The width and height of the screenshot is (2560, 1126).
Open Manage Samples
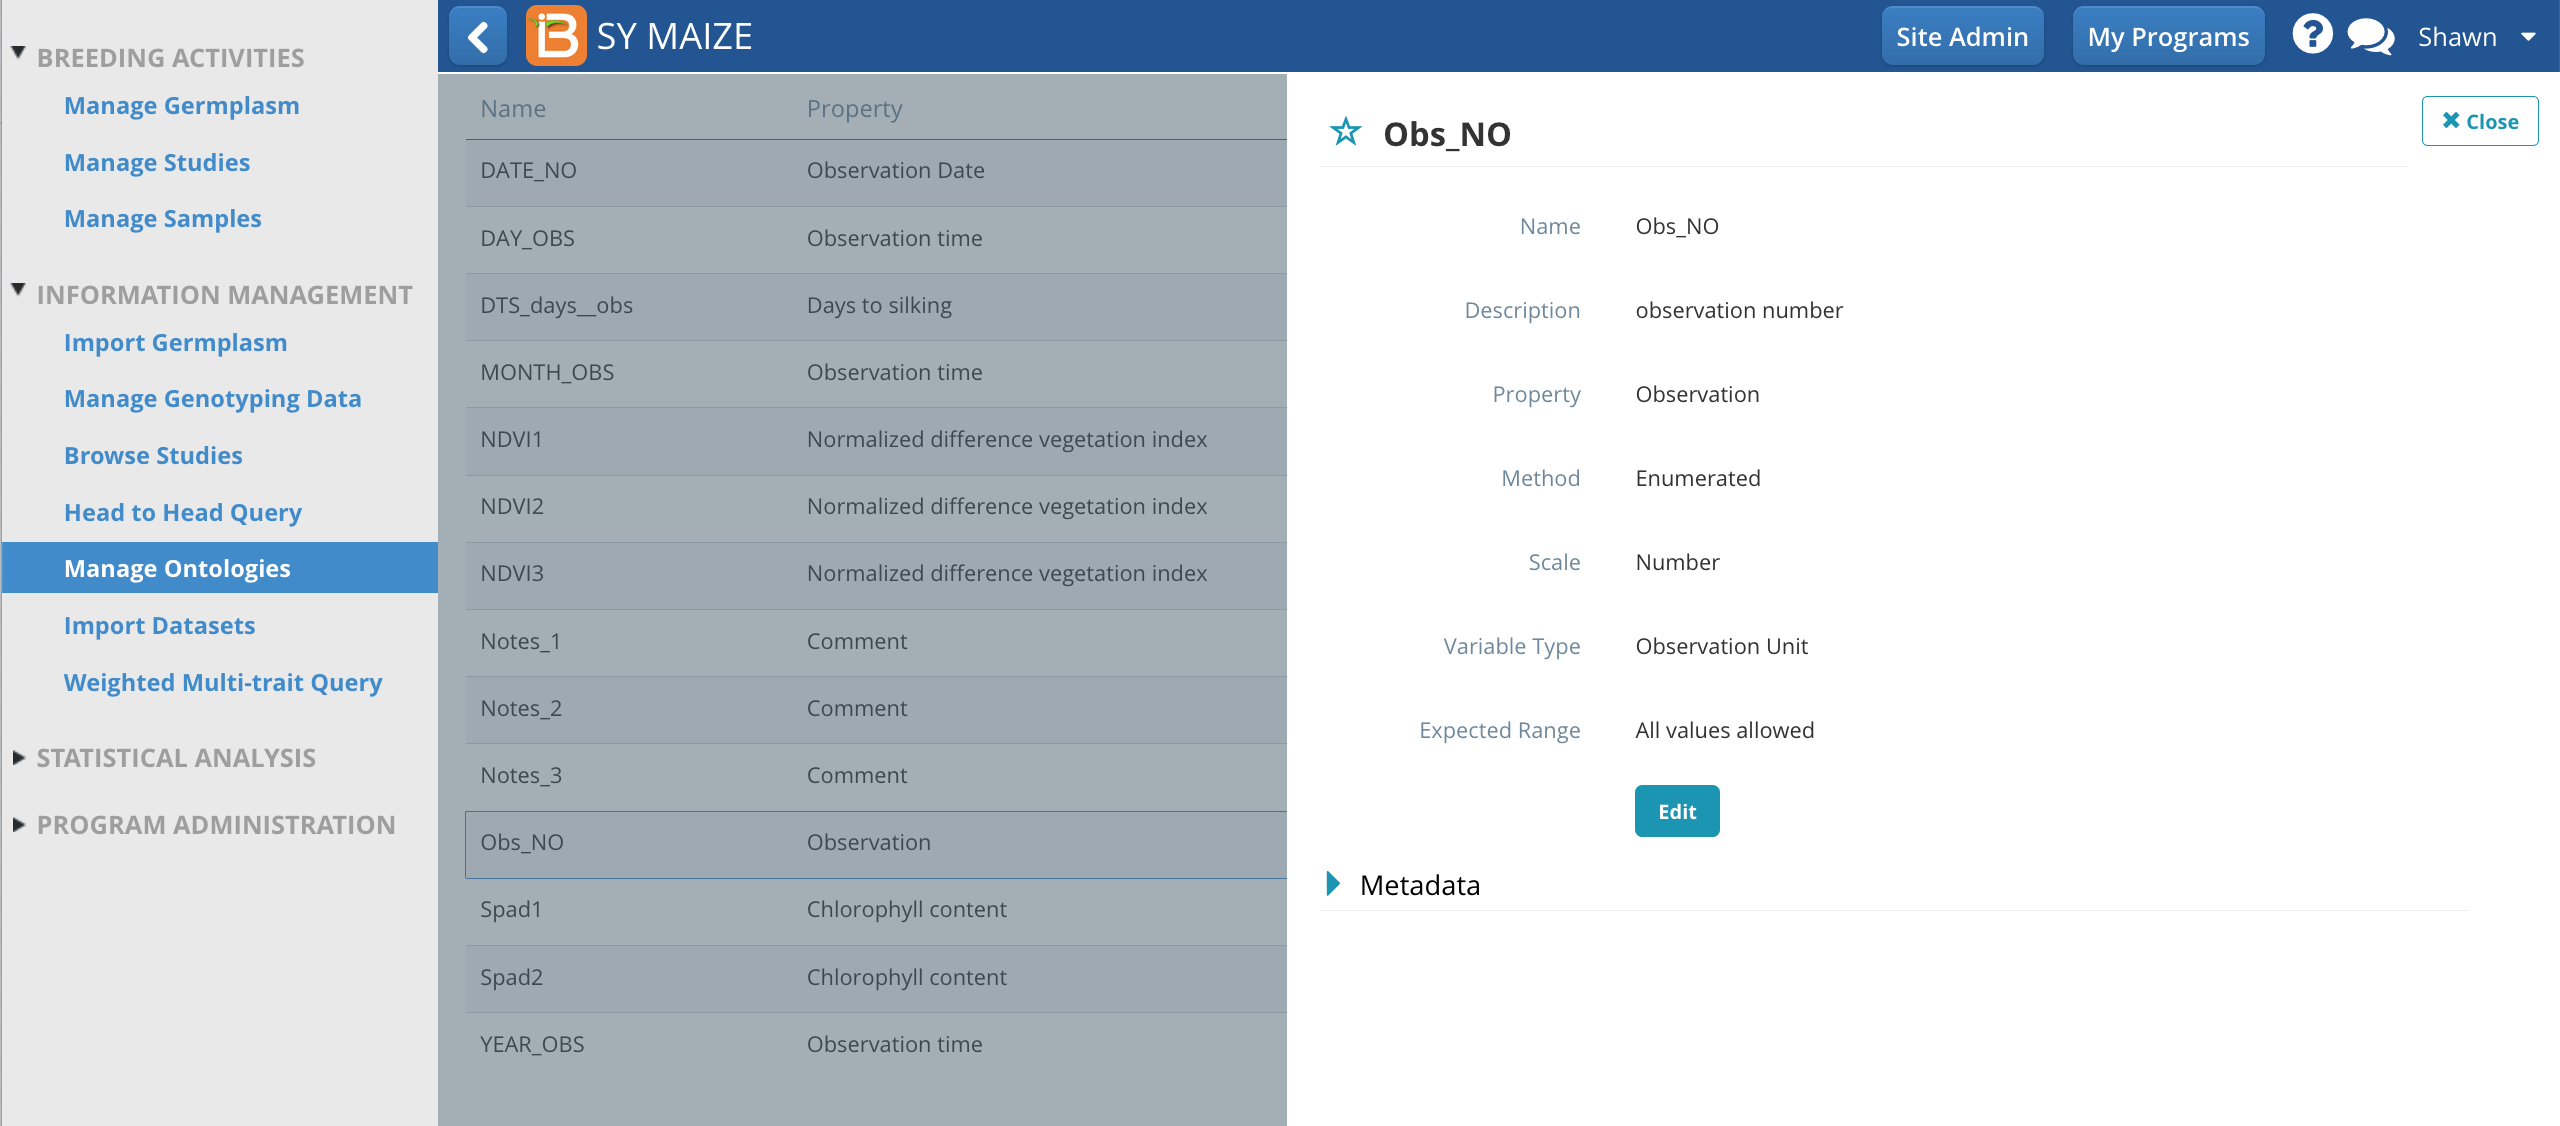click(x=163, y=218)
